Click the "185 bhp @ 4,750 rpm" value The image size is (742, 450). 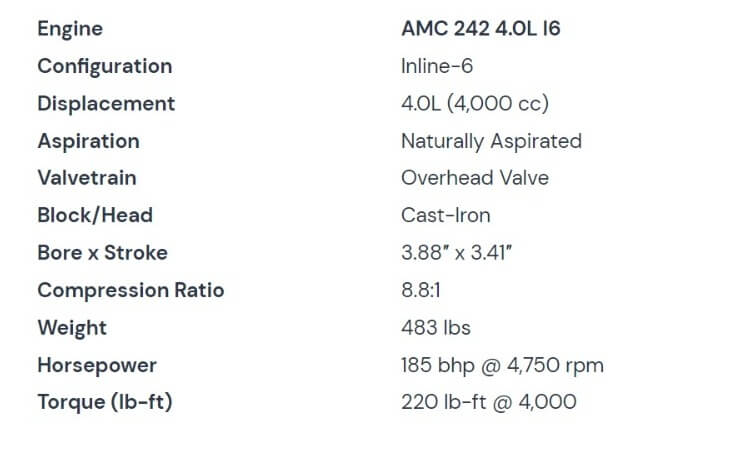[502, 365]
